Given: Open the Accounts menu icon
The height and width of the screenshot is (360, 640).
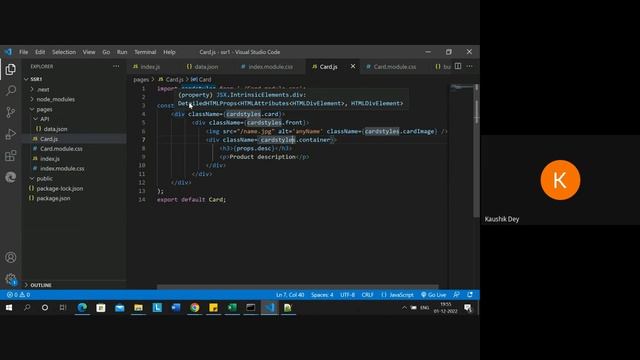Looking at the screenshot, I should [x=11, y=258].
